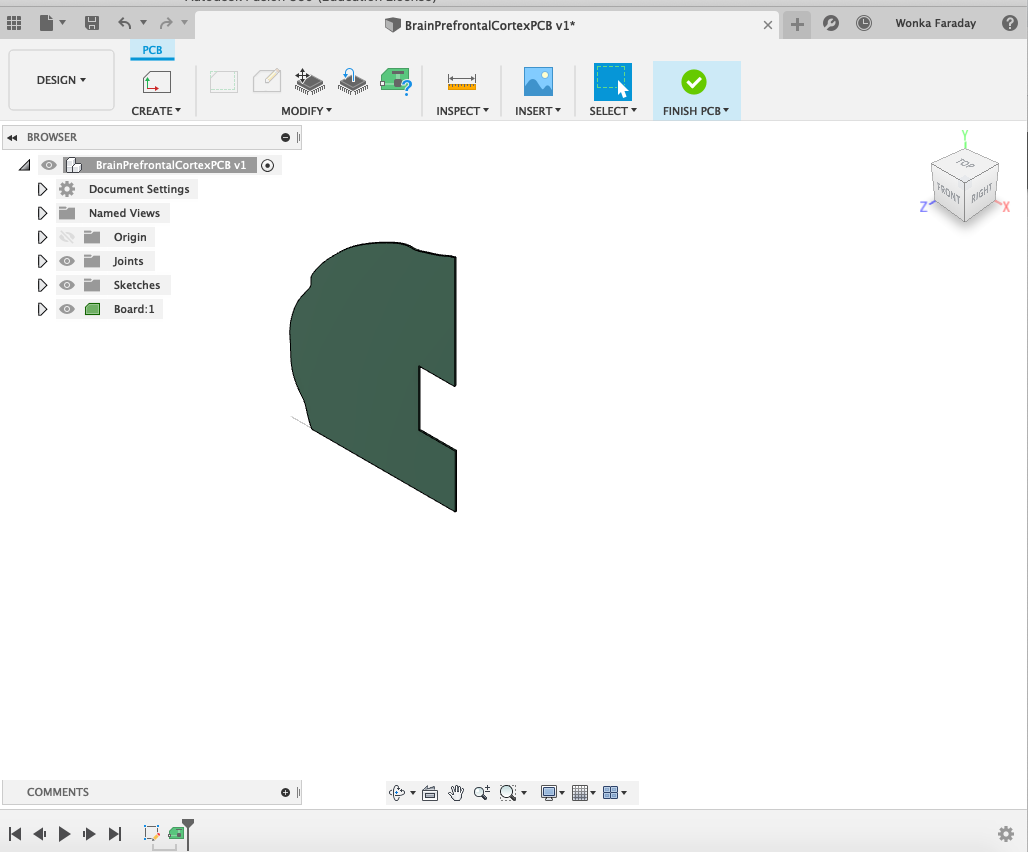Viewport: 1028px width, 852px height.
Task: Switch to the PCB ribbon tab
Action: click(152, 50)
